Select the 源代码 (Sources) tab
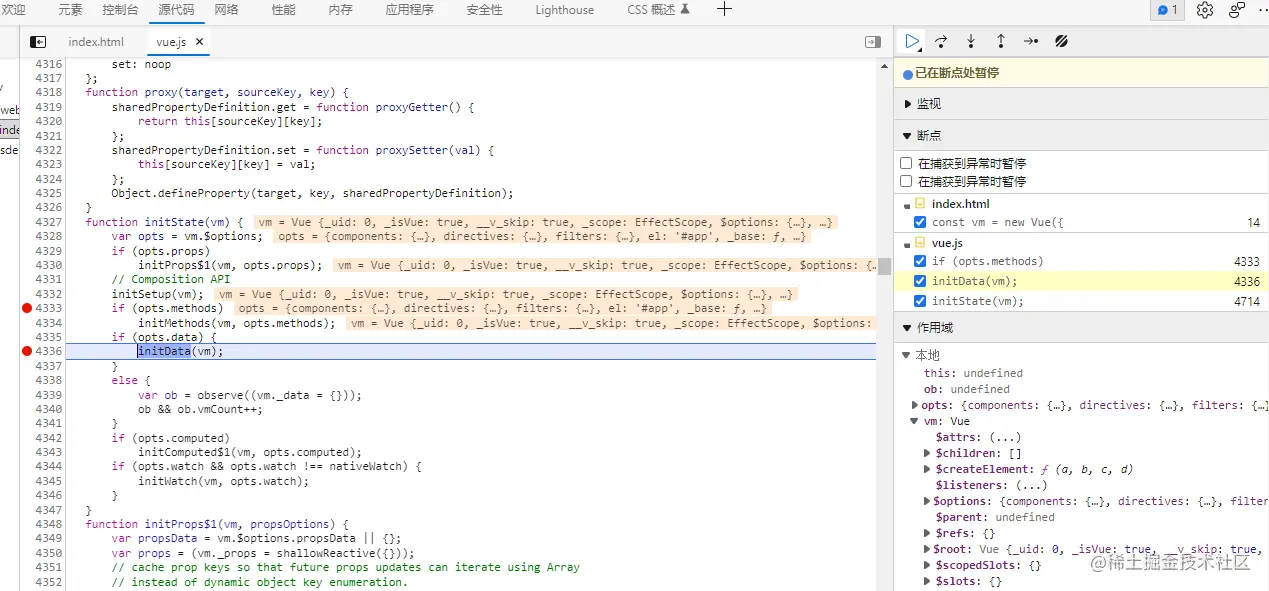Image resolution: width=1269 pixels, height=591 pixels. coord(176,10)
